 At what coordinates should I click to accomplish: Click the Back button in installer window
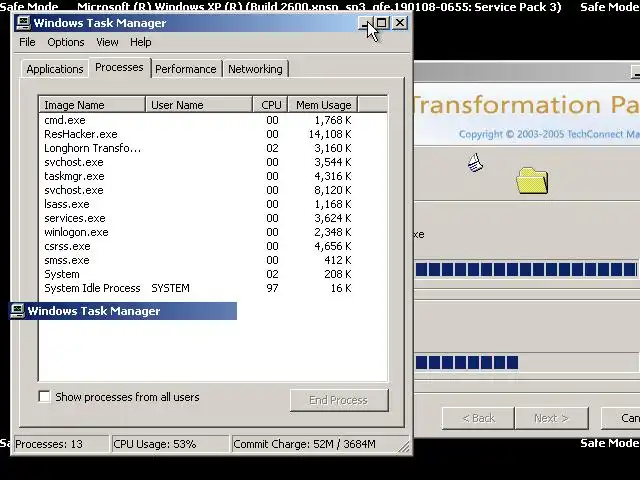pyautogui.click(x=478, y=418)
